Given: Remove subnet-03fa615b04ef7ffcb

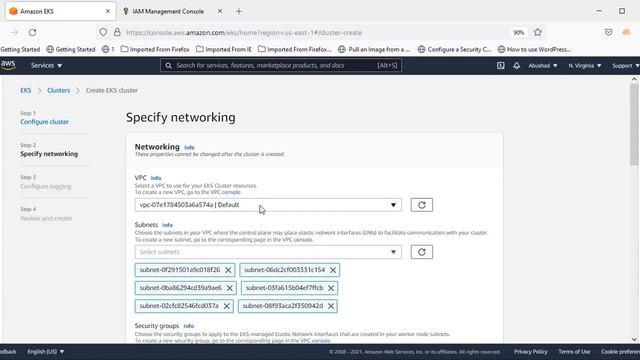Looking at the screenshot, I should pyautogui.click(x=331, y=288).
